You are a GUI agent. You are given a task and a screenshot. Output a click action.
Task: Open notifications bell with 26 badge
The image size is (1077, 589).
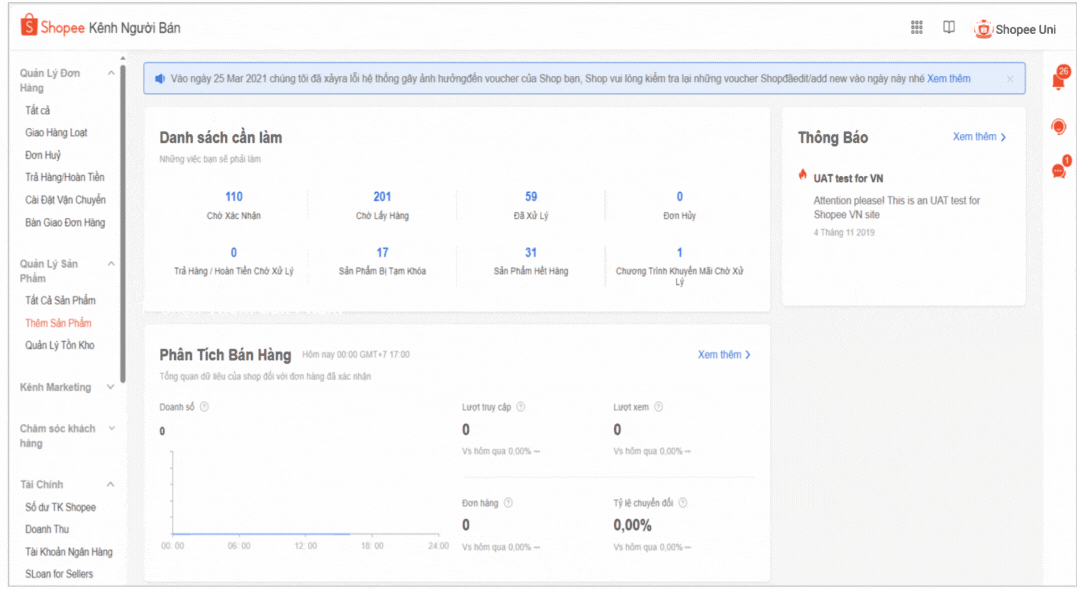[x=1059, y=80]
